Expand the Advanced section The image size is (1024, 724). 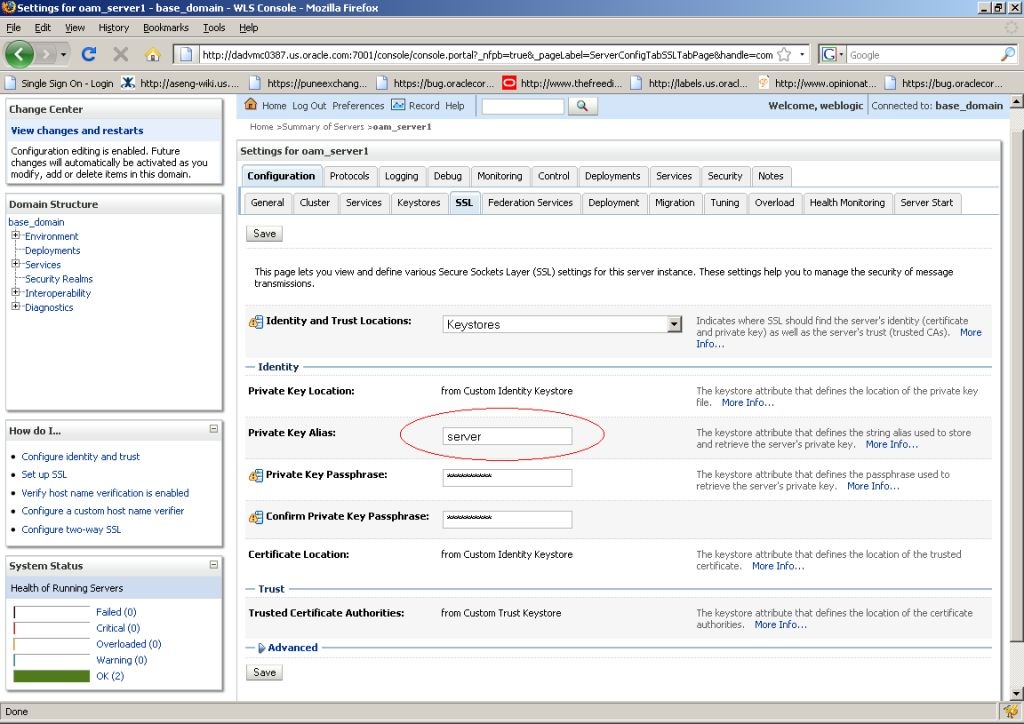262,648
